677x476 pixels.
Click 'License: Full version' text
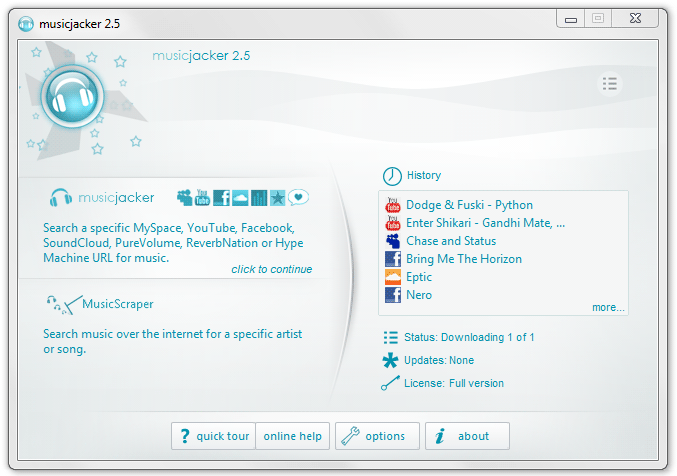454,383
